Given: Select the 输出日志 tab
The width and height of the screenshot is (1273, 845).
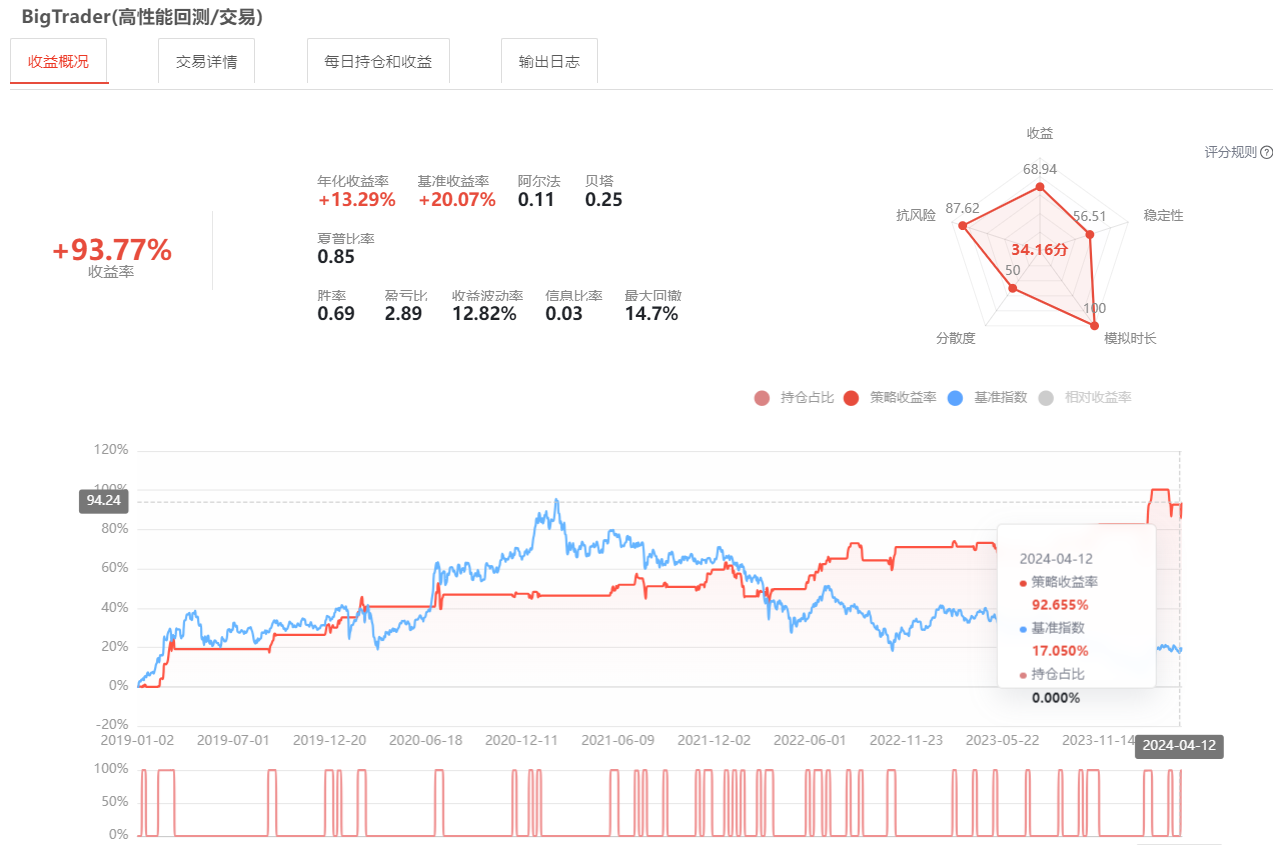Looking at the screenshot, I should (549, 61).
